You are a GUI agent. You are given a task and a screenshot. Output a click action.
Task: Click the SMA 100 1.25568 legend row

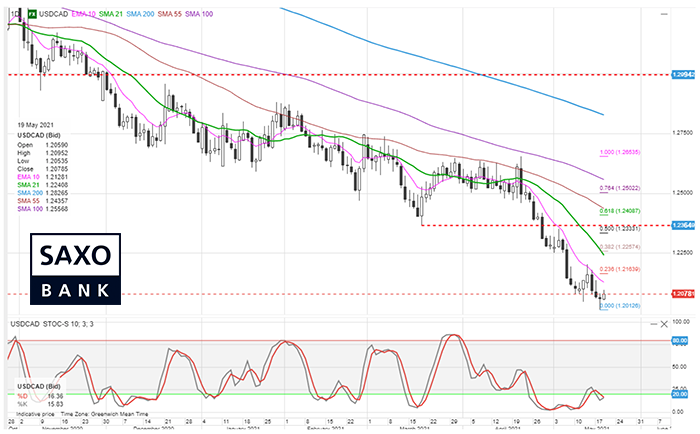[42, 209]
